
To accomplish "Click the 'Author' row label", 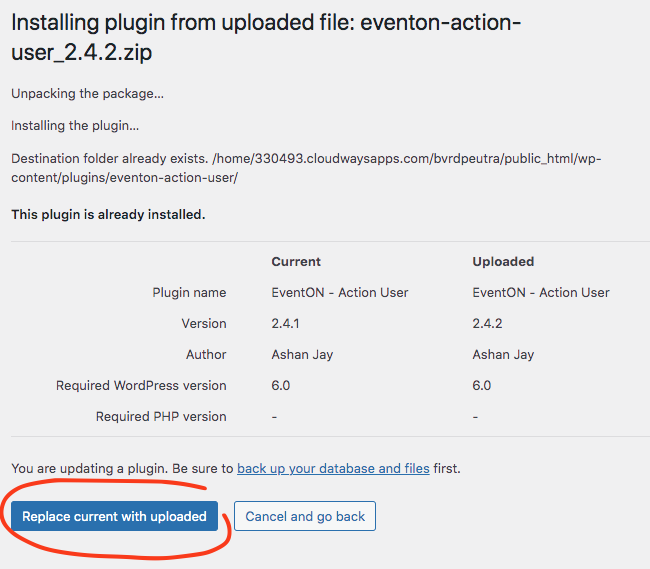I will click(x=206, y=354).
